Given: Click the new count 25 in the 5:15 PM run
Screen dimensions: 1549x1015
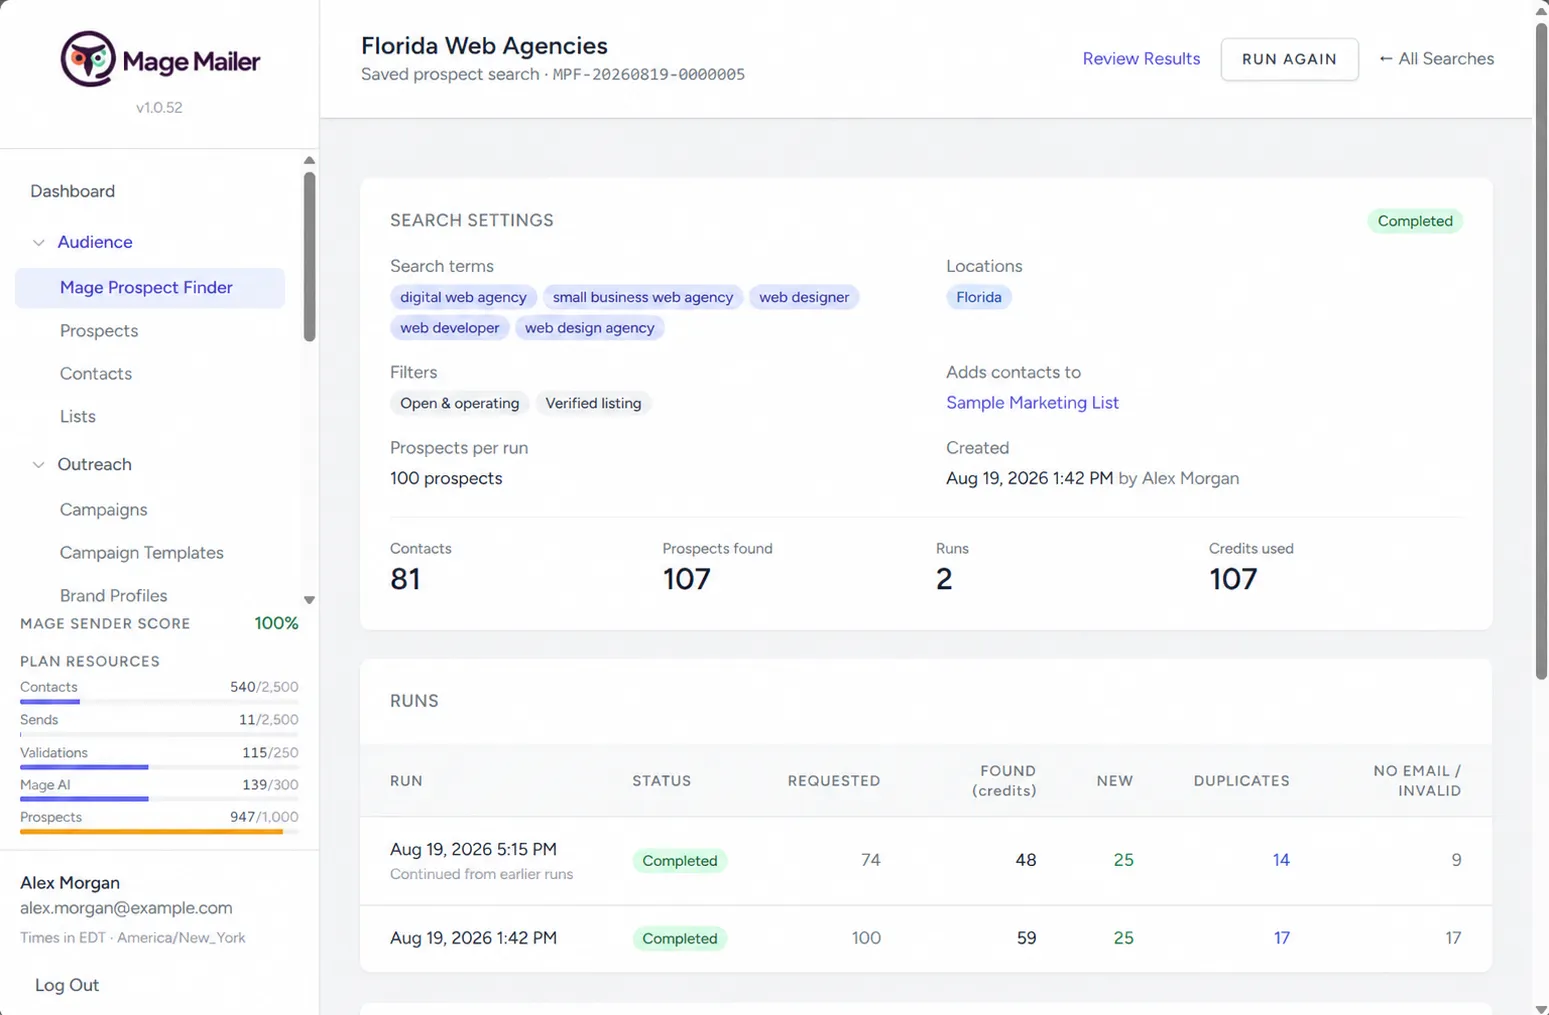Looking at the screenshot, I should tap(1123, 860).
